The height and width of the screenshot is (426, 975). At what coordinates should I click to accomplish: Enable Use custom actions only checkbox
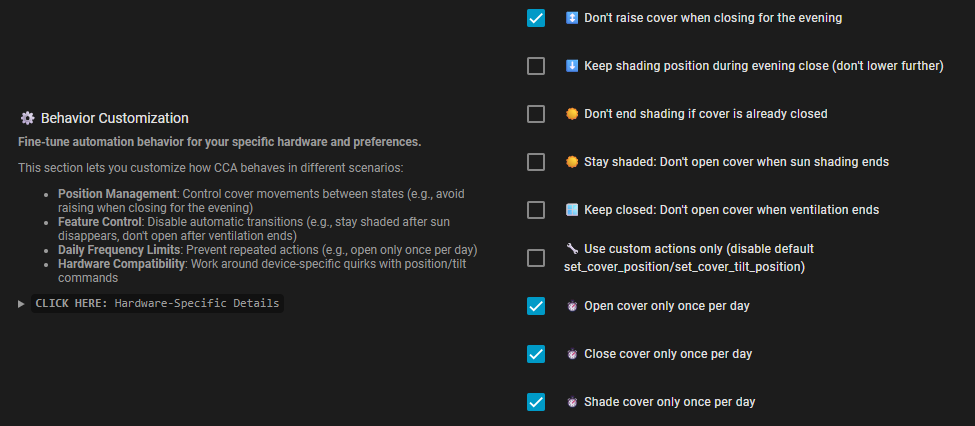click(x=536, y=258)
